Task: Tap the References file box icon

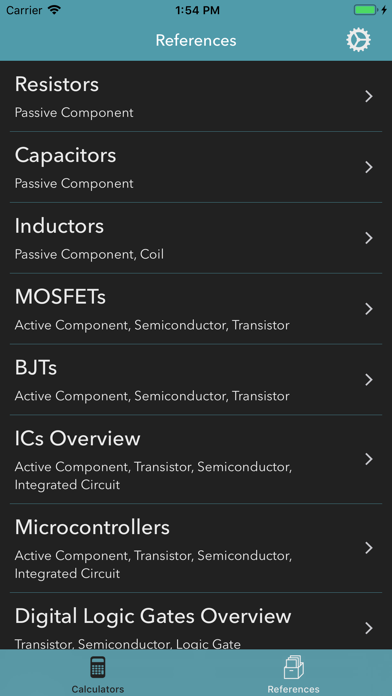Action: (293, 668)
